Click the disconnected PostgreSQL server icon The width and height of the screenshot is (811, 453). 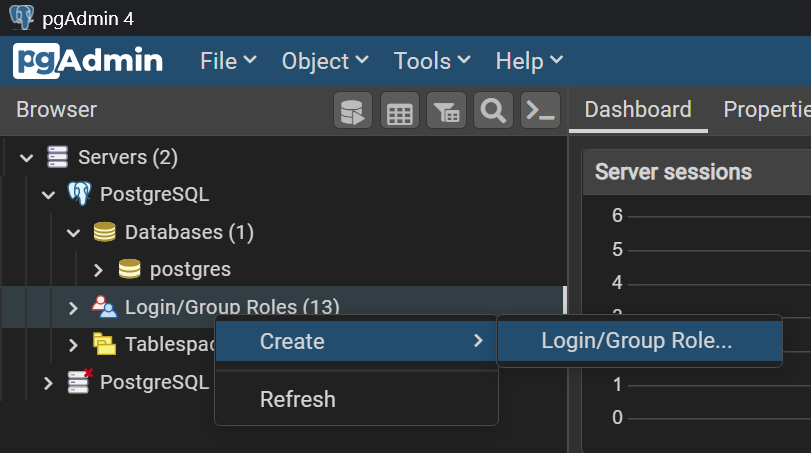point(80,382)
